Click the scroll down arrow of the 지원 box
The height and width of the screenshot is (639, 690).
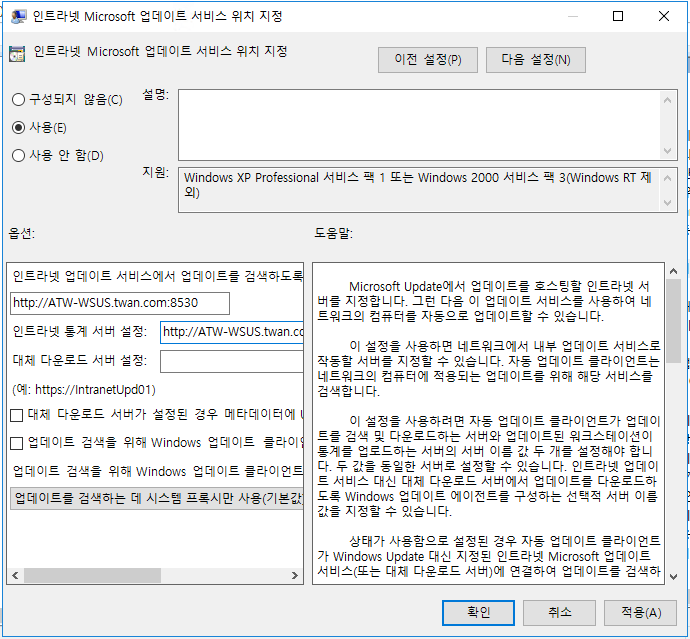tap(668, 203)
